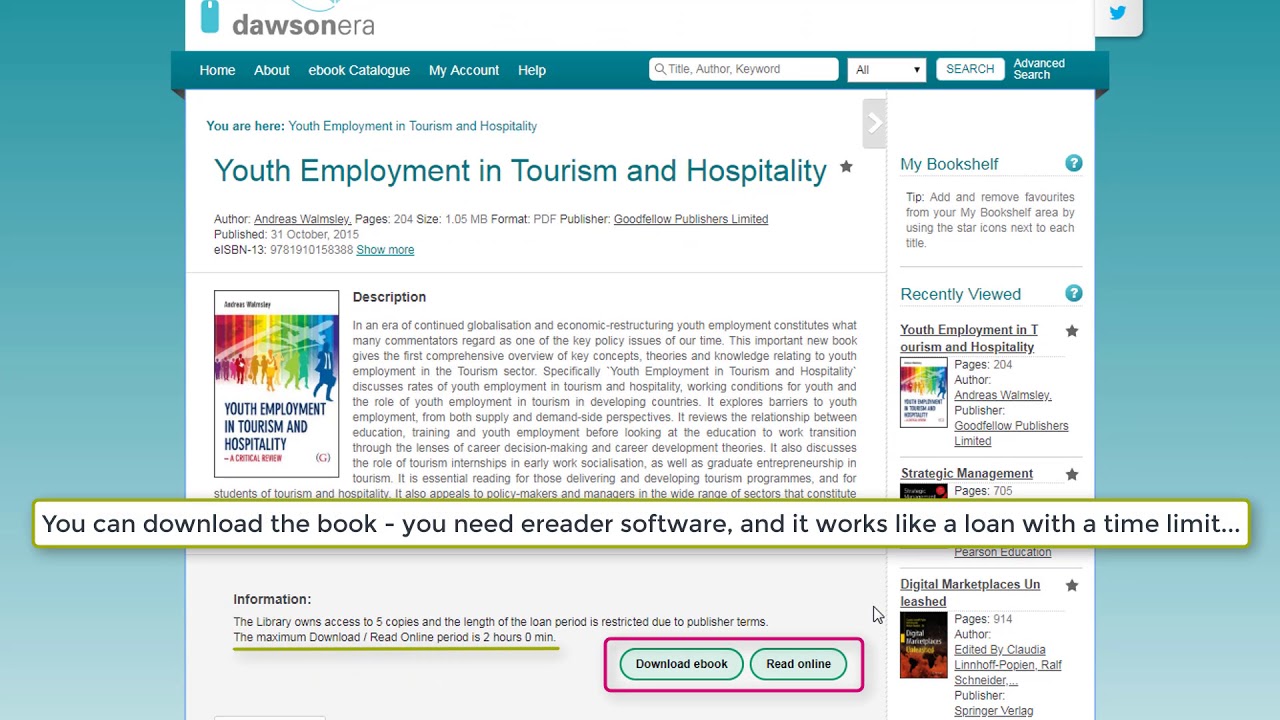Click the Information: heading
Image resolution: width=1280 pixels, height=720 pixels.
[x=272, y=599]
